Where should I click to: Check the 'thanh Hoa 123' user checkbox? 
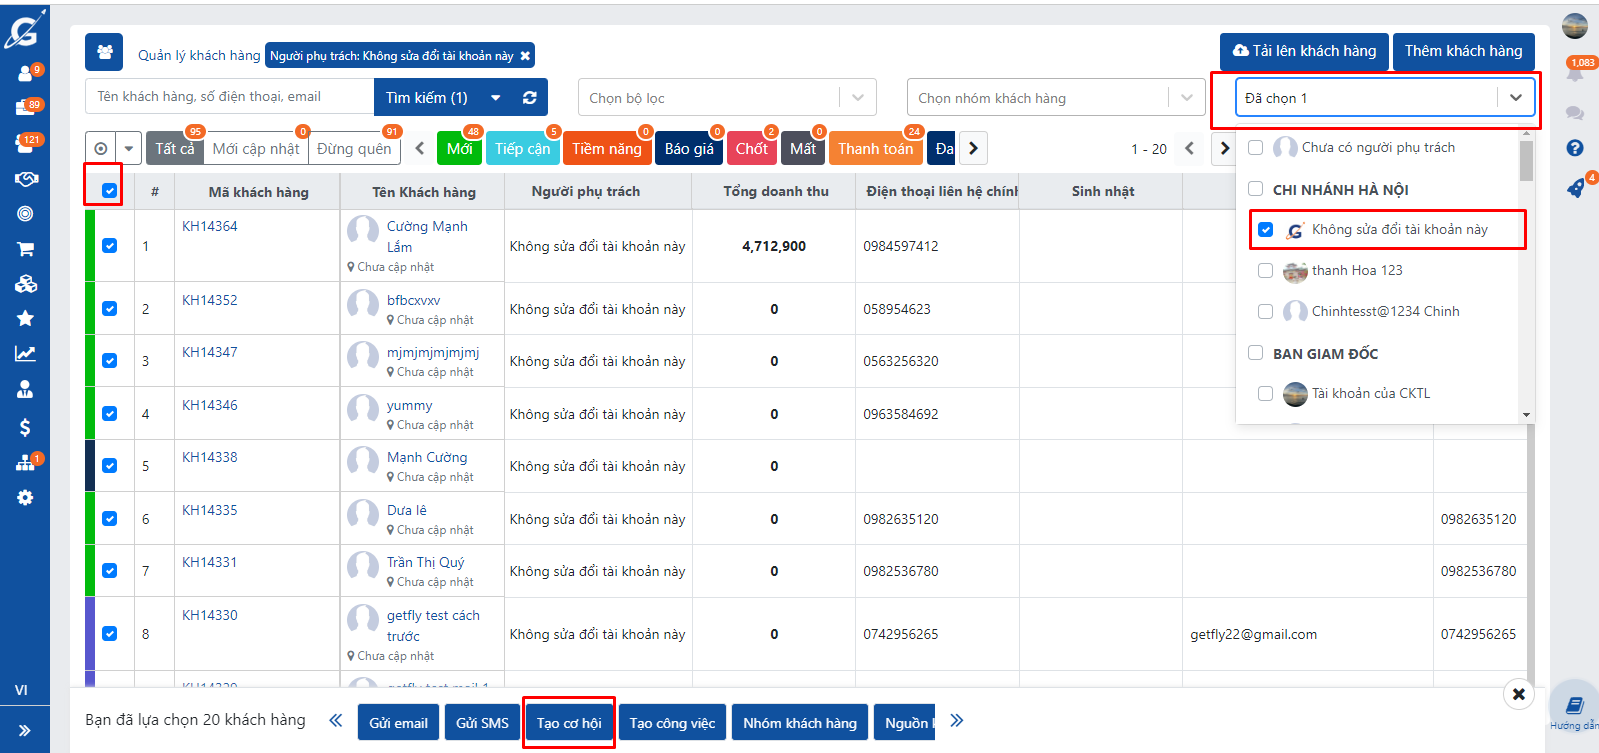(1265, 271)
